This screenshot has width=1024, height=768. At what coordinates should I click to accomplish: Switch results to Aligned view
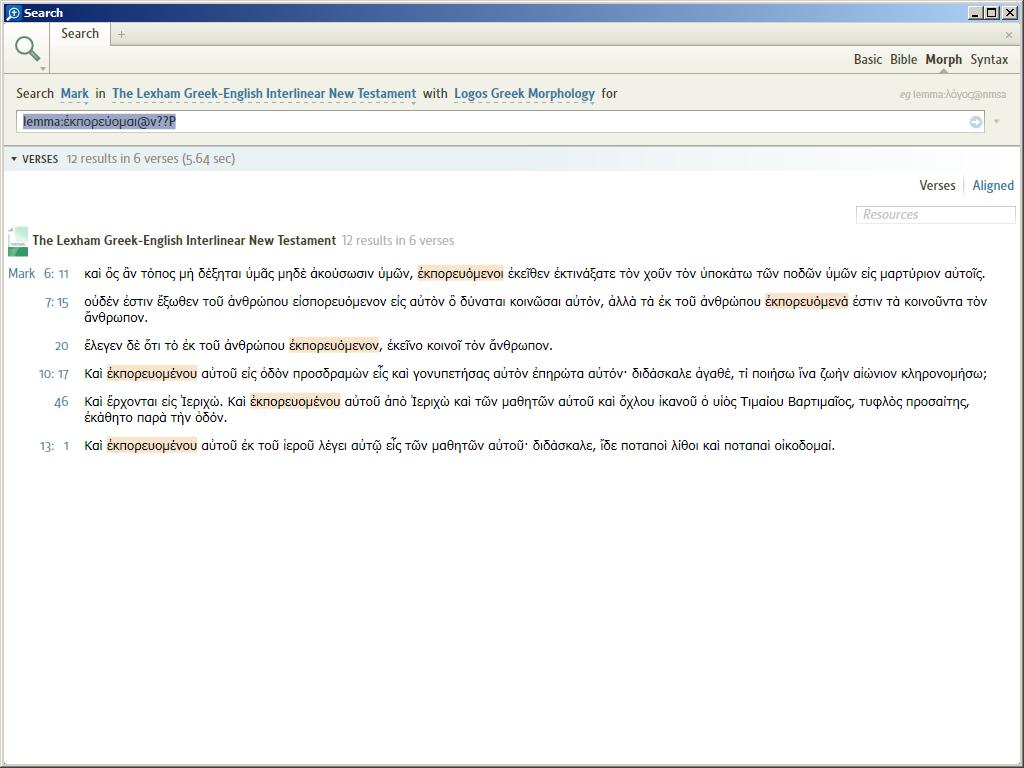click(x=993, y=185)
